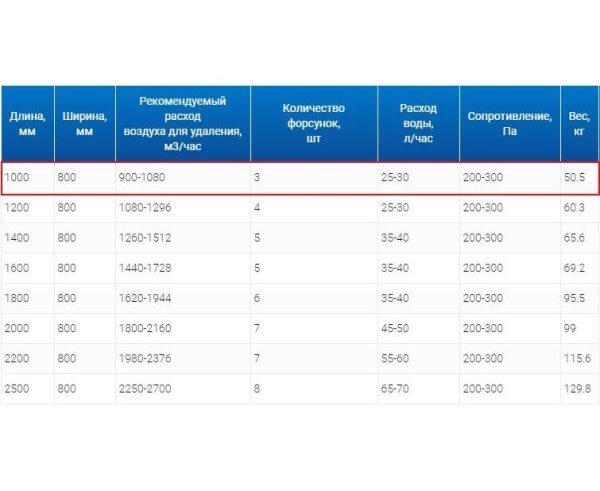Click the Ширина, мм column header
Screen dimensions: 600x491
pos(85,124)
